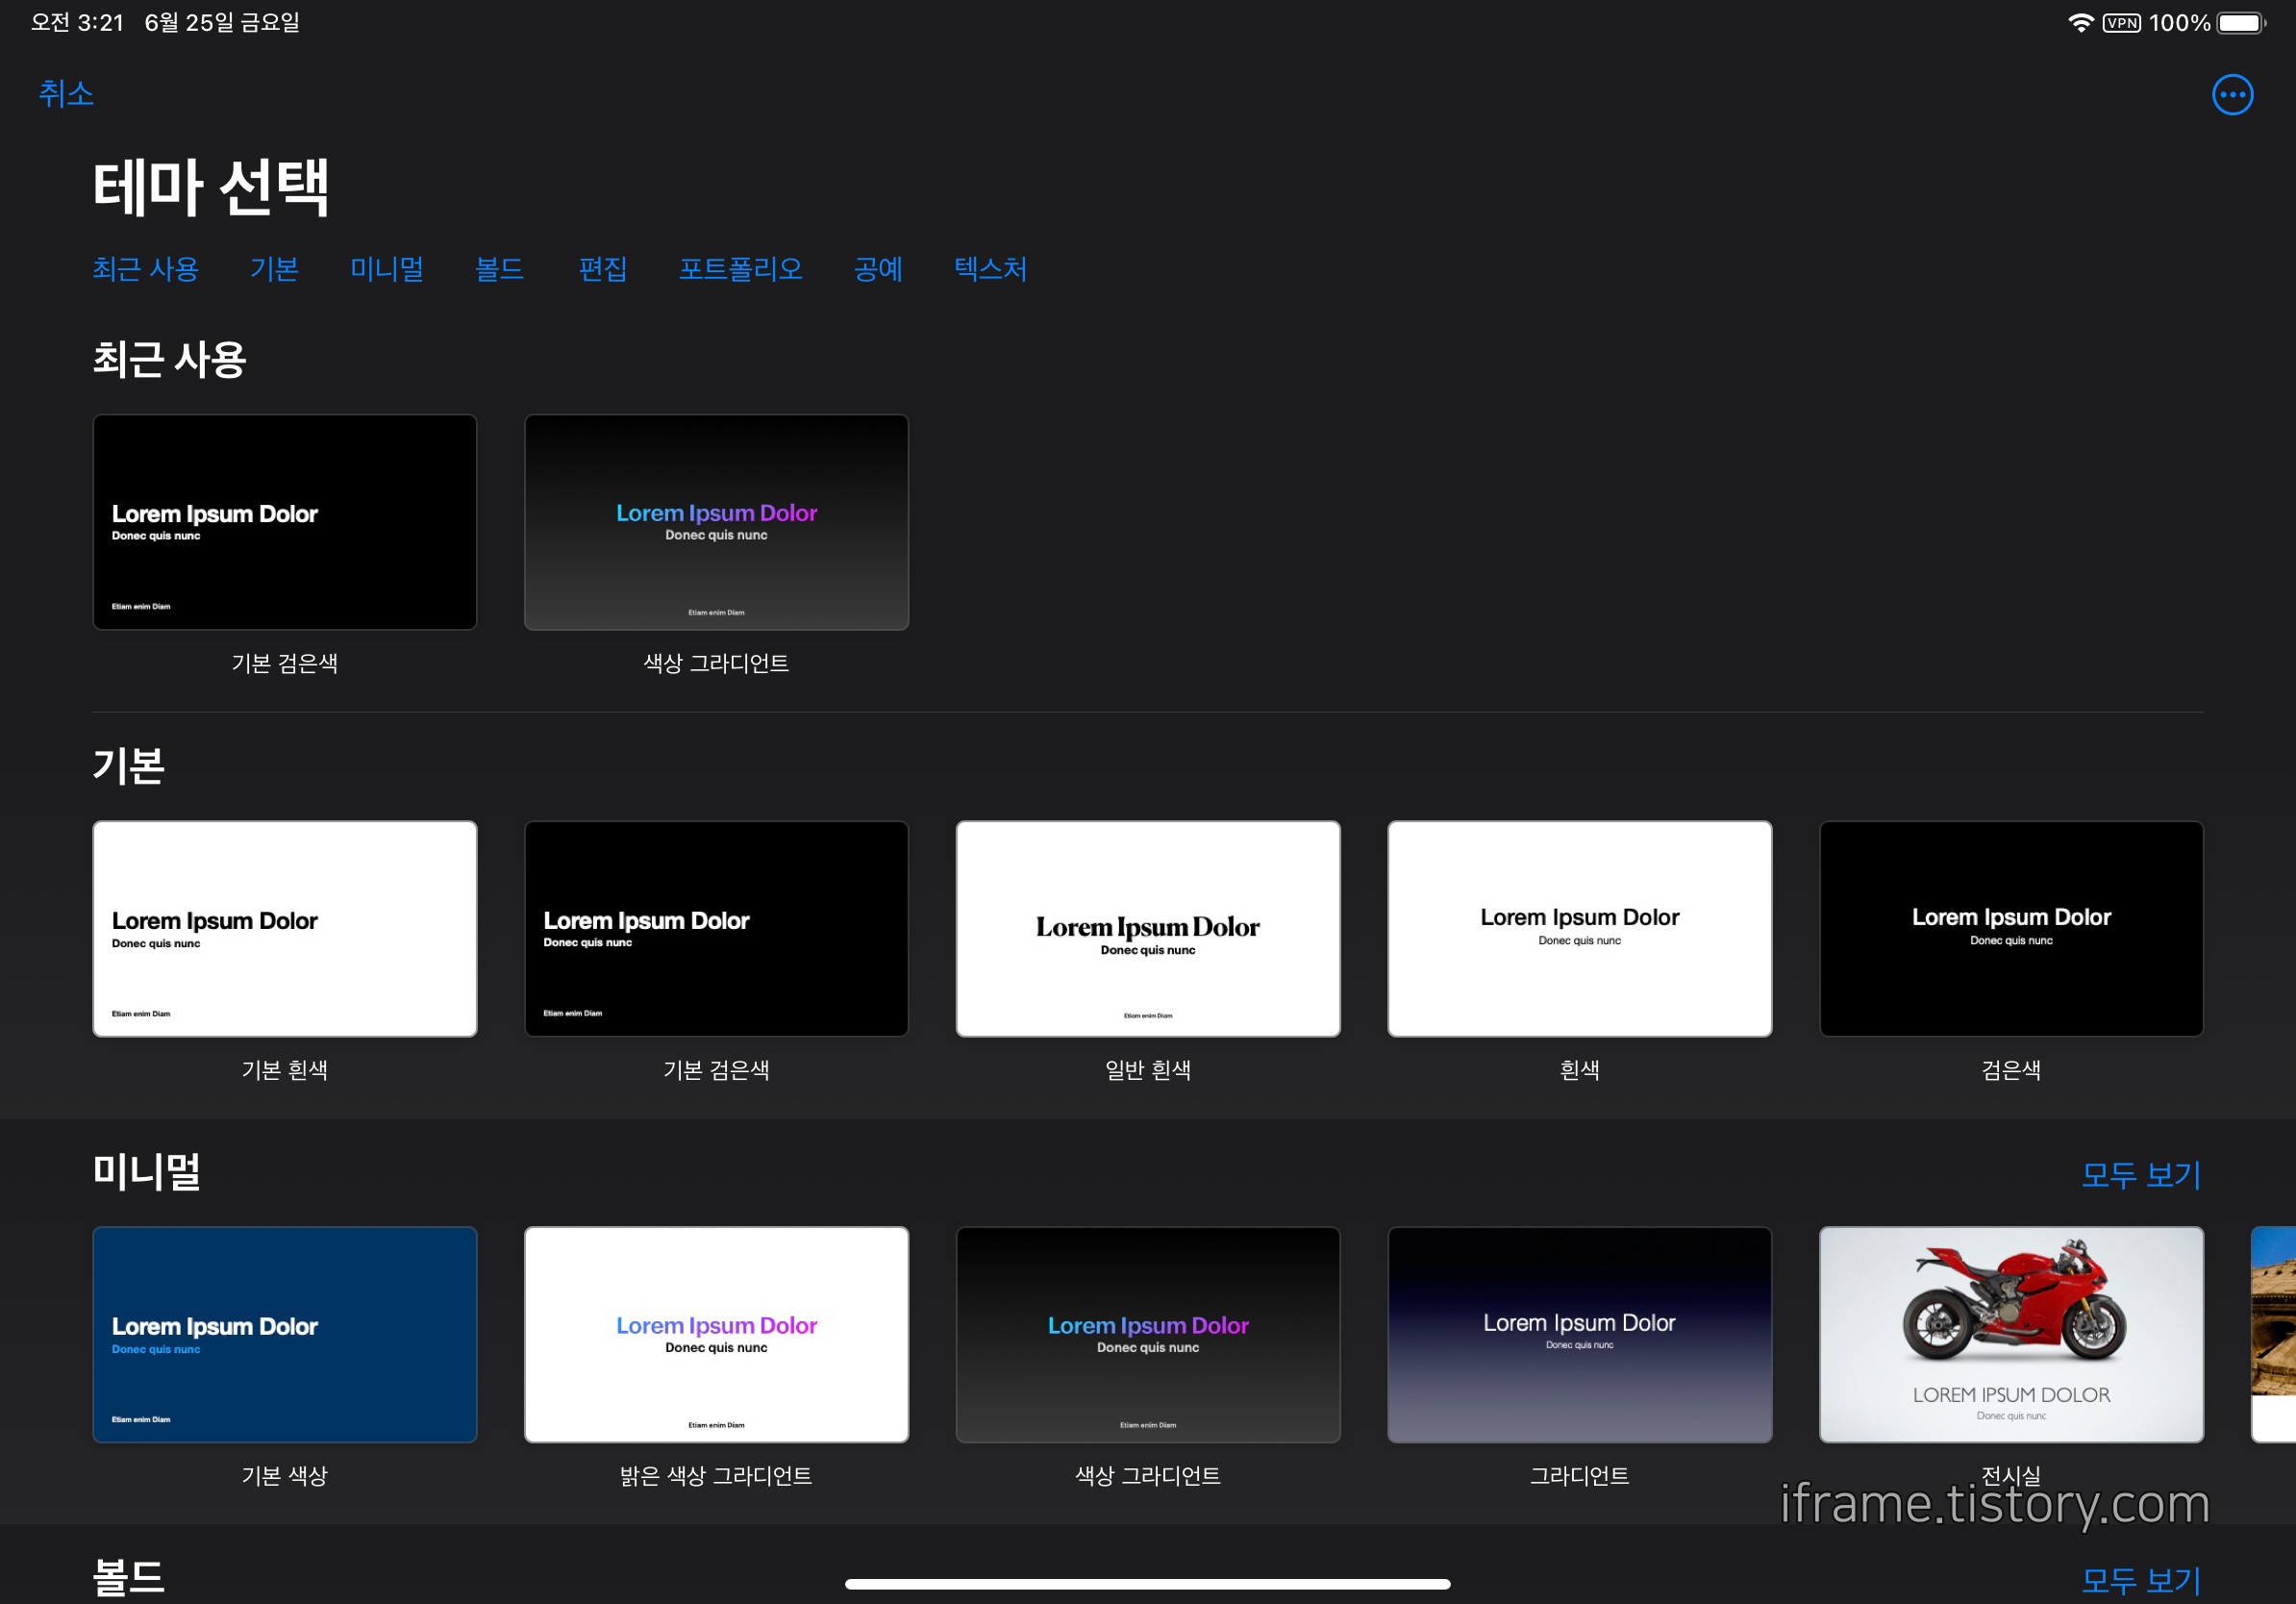Show all themes in 미니멀 section
The image size is (2296, 1604).
(2140, 1174)
